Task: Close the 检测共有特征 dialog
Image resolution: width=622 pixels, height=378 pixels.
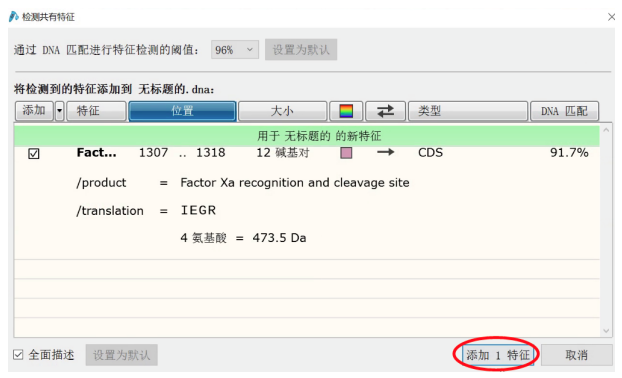Action: (611, 17)
